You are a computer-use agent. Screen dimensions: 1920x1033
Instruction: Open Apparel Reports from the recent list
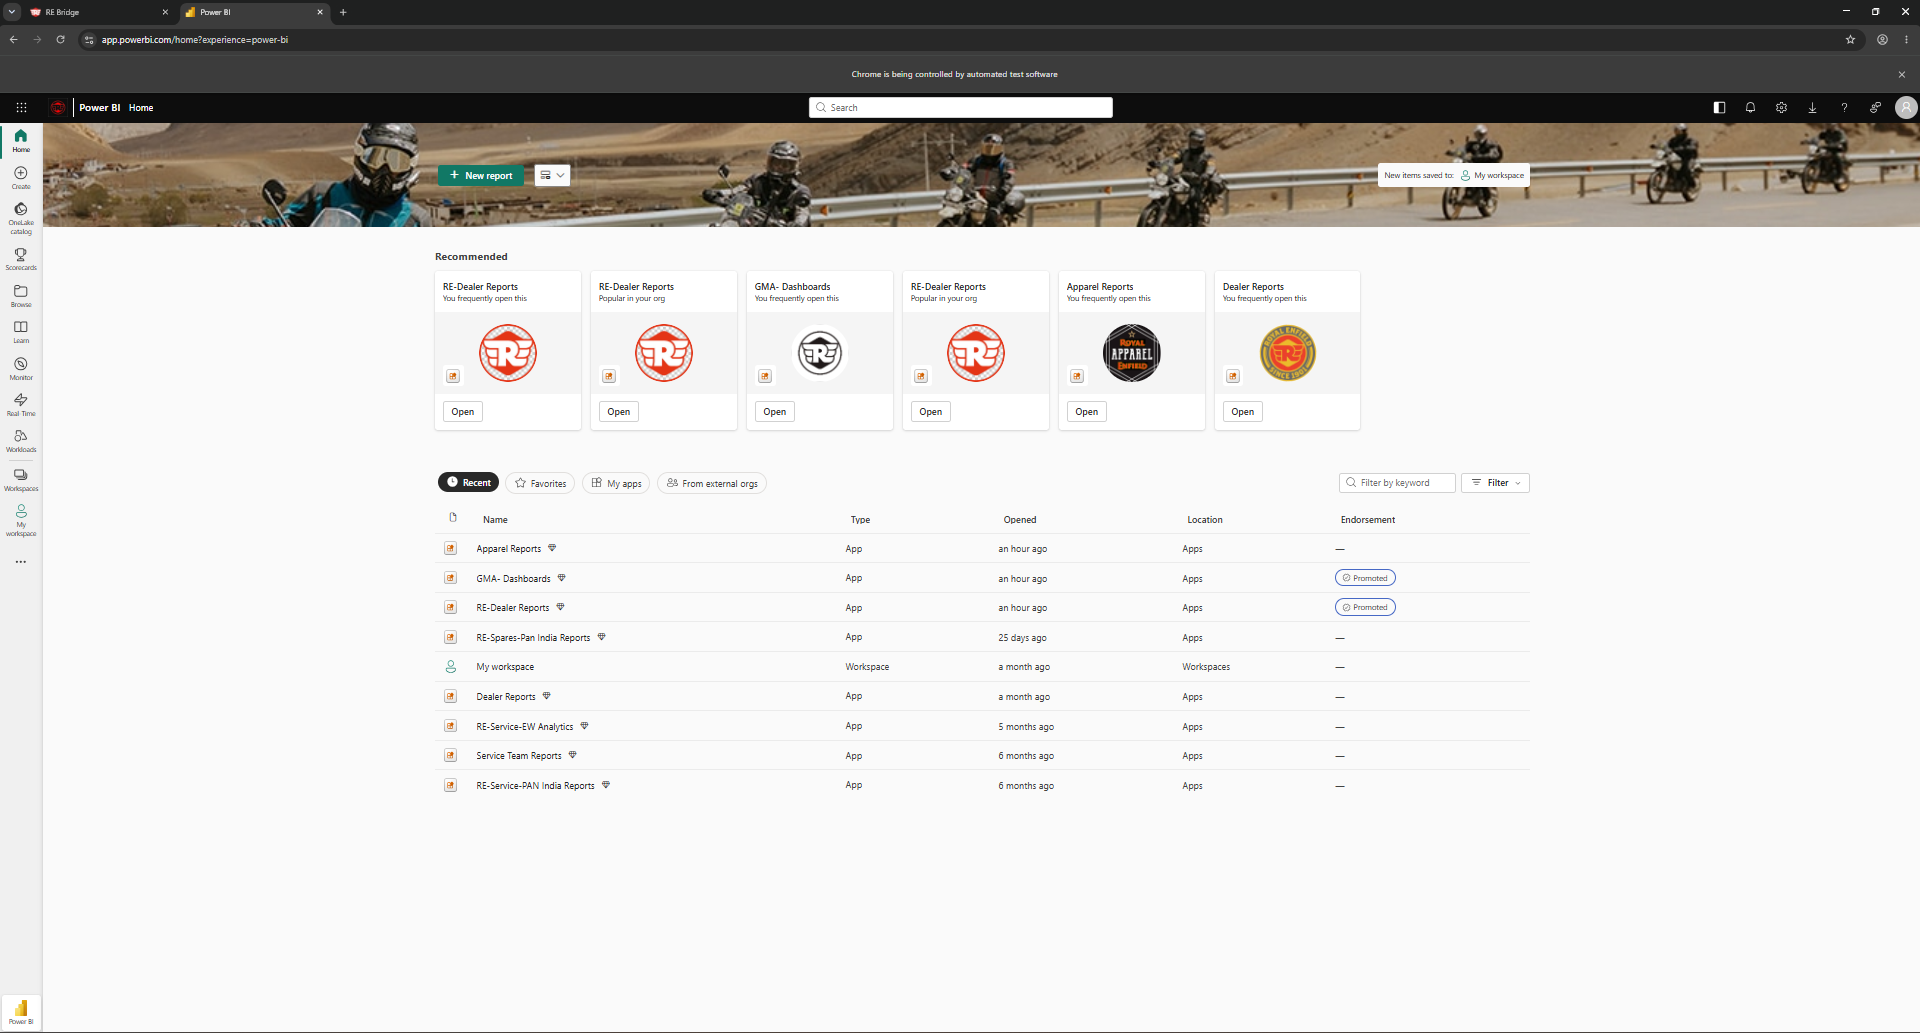click(x=508, y=549)
